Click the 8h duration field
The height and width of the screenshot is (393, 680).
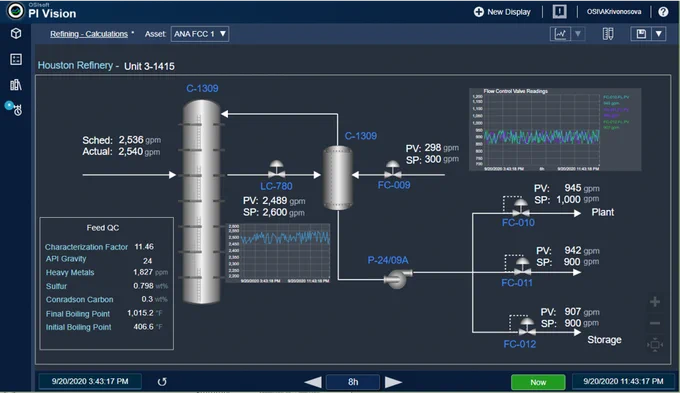353,382
